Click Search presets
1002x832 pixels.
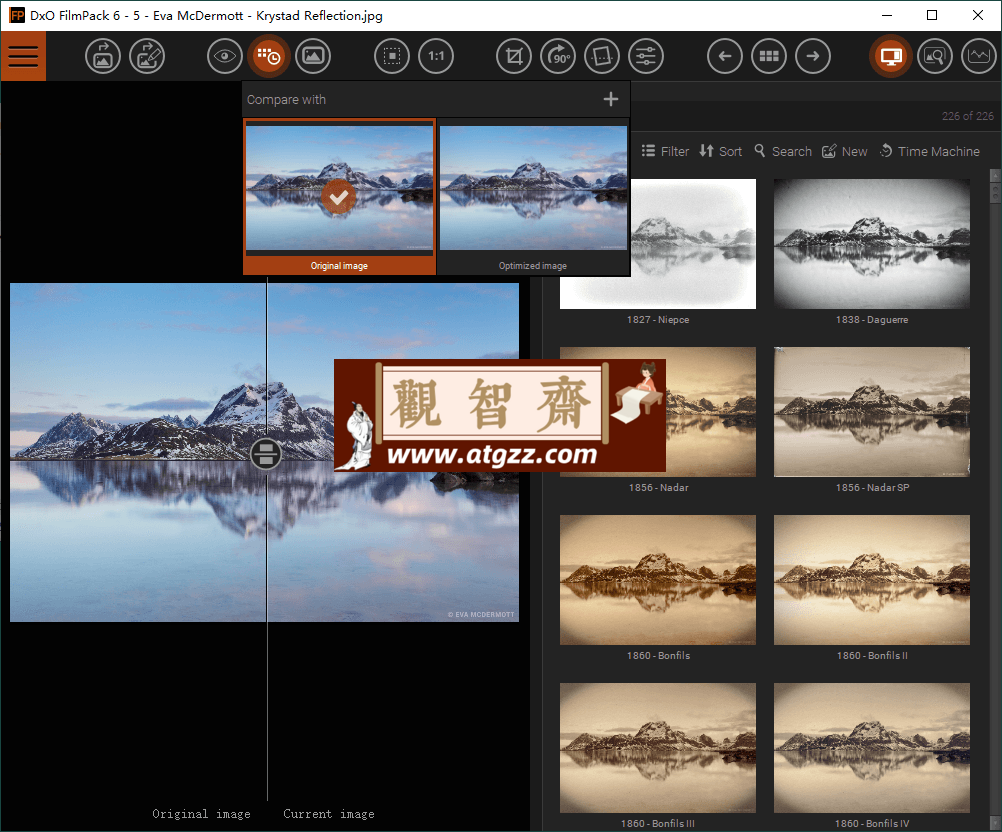(x=783, y=151)
